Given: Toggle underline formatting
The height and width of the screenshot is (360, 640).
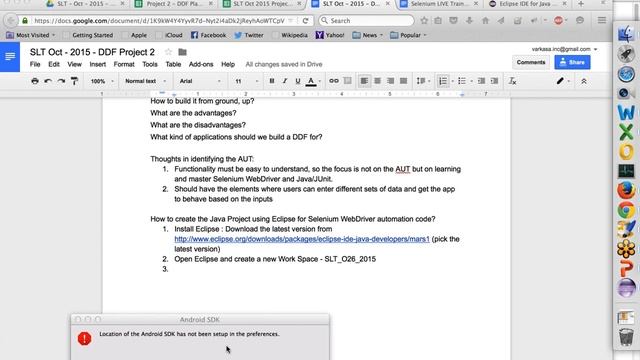Looking at the screenshot, I should point(298,81).
